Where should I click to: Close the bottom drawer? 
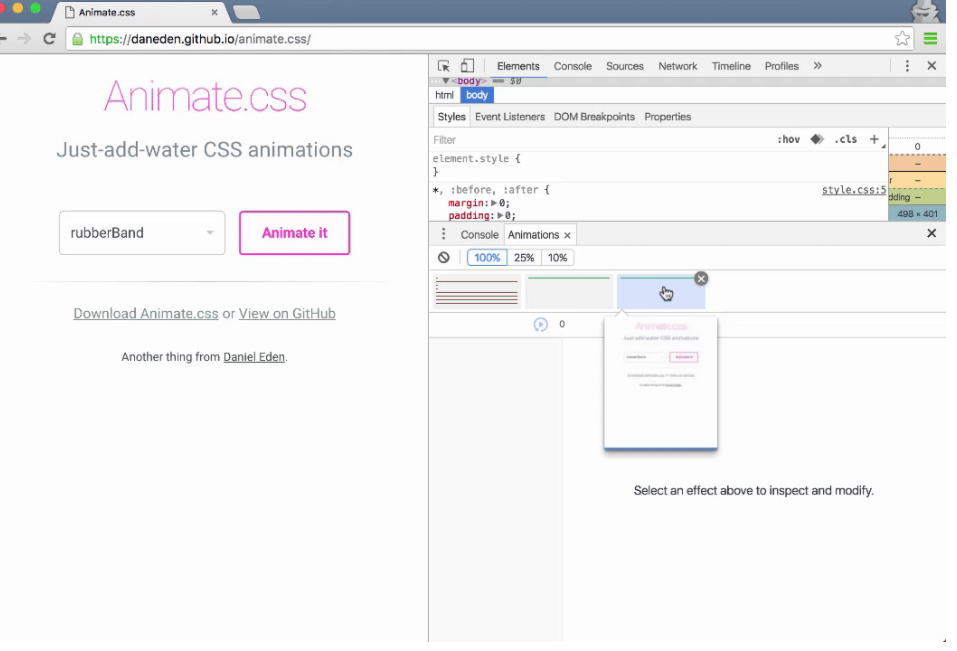point(931,233)
